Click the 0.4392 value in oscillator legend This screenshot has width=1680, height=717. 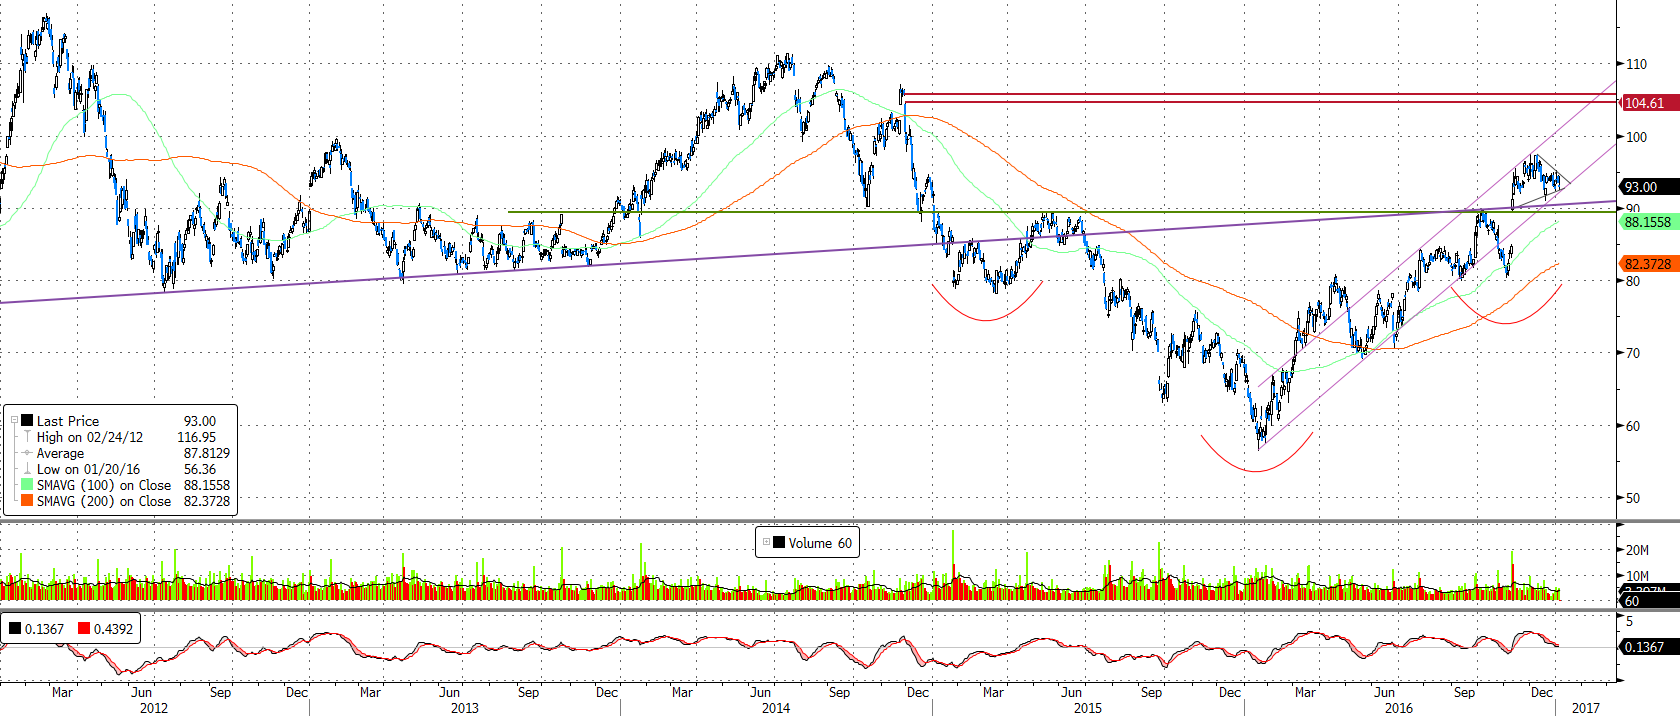(113, 629)
